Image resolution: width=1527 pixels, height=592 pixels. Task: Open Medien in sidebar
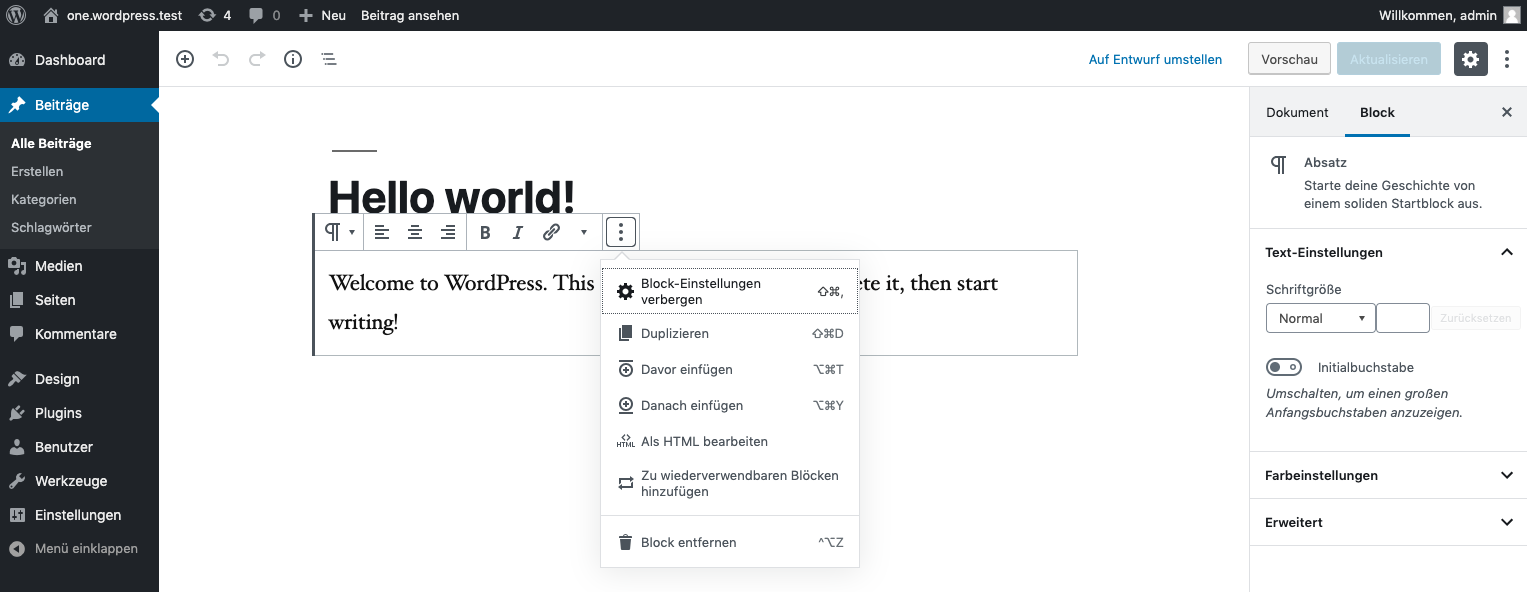click(79, 266)
